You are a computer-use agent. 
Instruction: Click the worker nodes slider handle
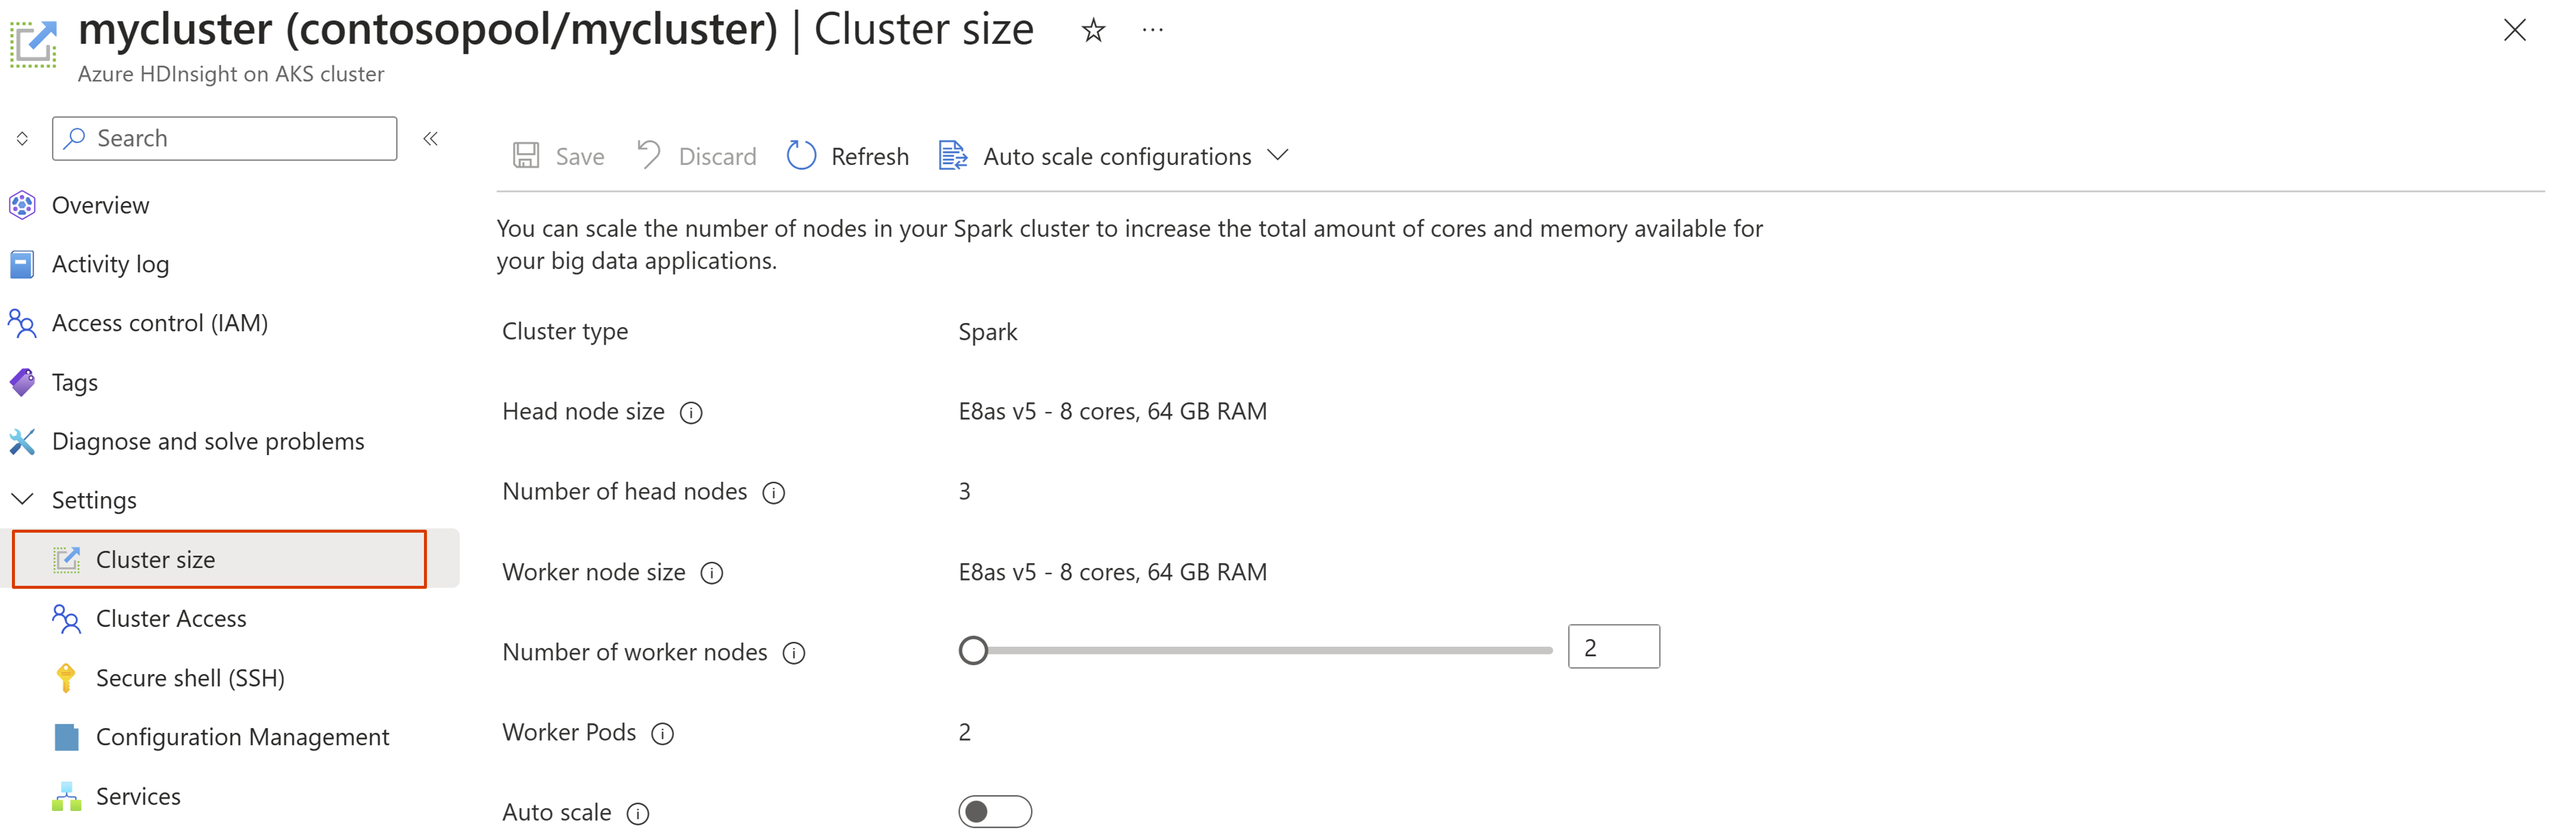(x=973, y=651)
